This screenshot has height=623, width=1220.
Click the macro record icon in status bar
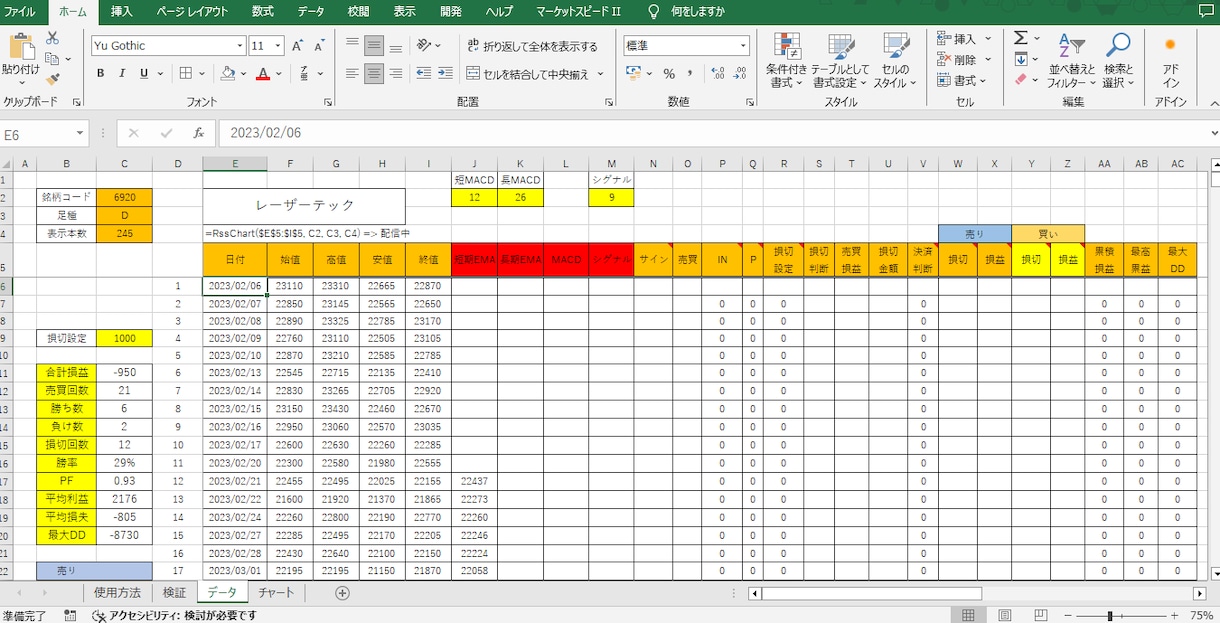point(70,616)
